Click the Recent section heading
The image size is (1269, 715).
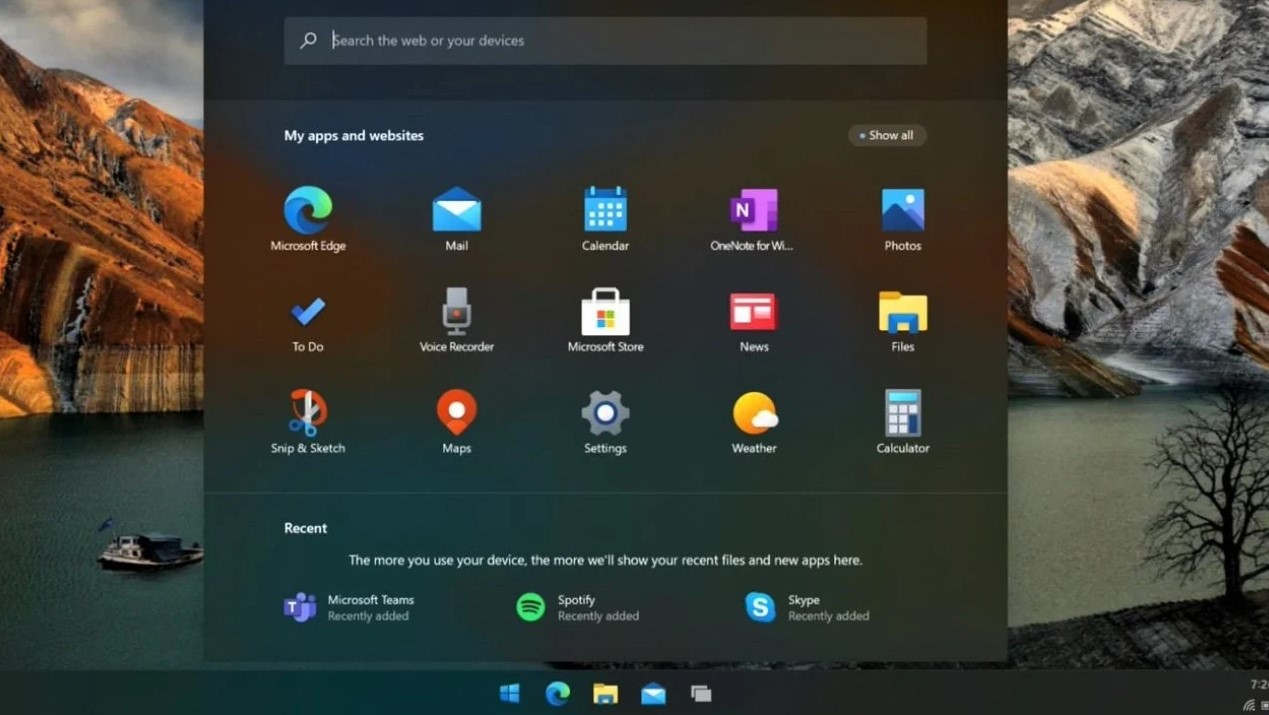pos(305,528)
